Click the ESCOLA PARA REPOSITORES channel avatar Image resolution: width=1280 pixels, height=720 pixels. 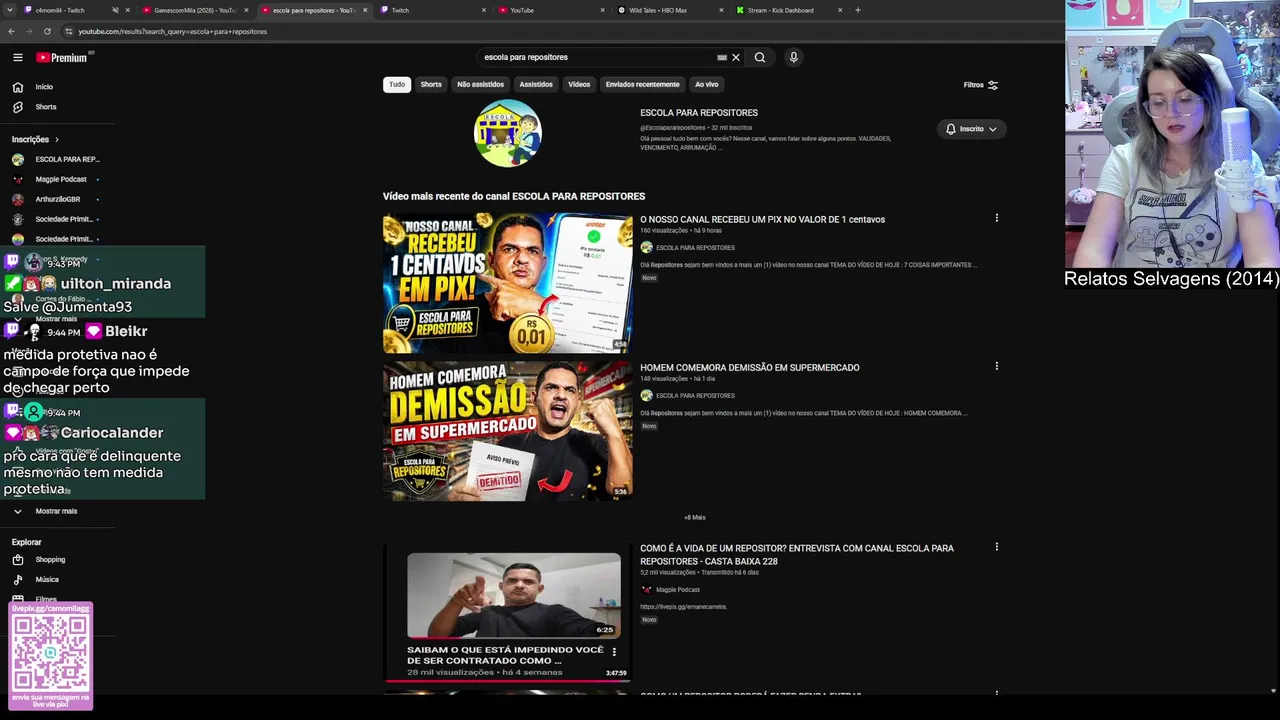point(508,133)
